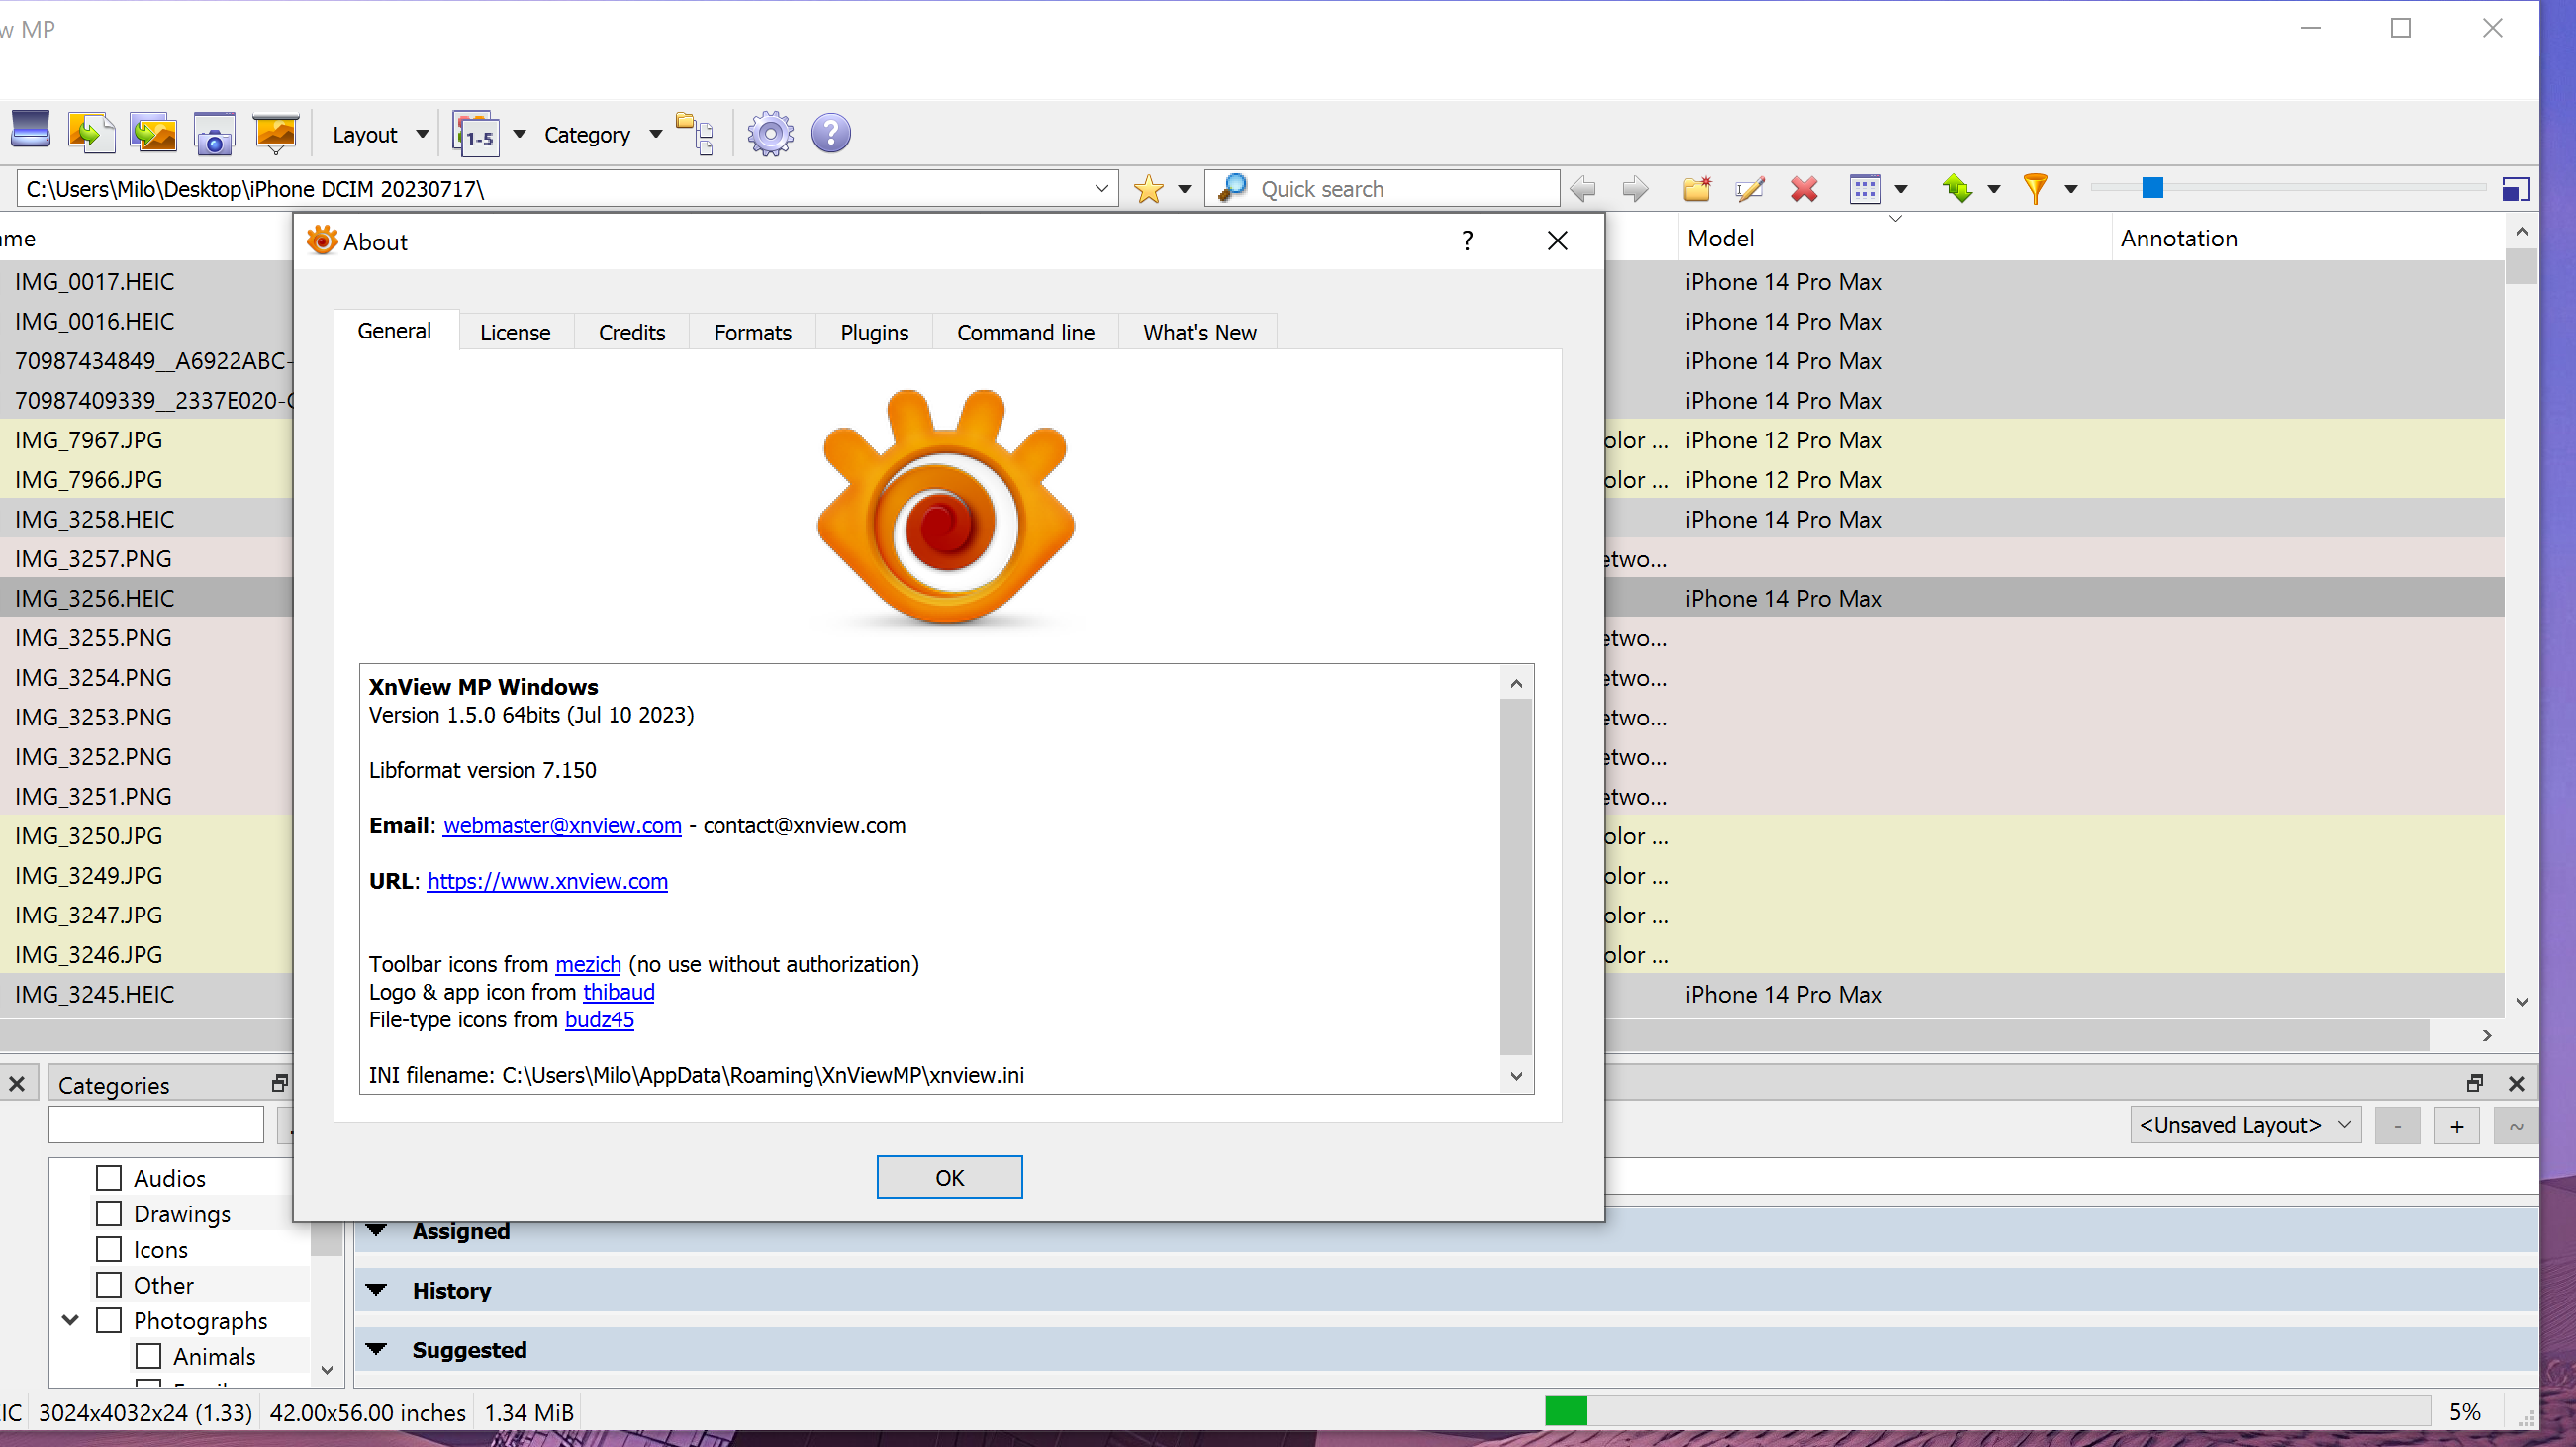Open the https://www.xnview.com link

pyautogui.click(x=547, y=881)
